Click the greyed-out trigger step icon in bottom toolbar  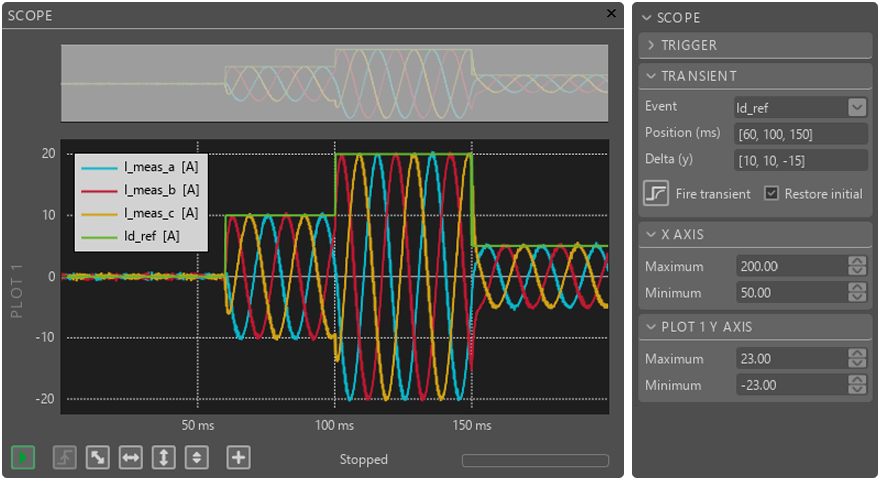65,458
